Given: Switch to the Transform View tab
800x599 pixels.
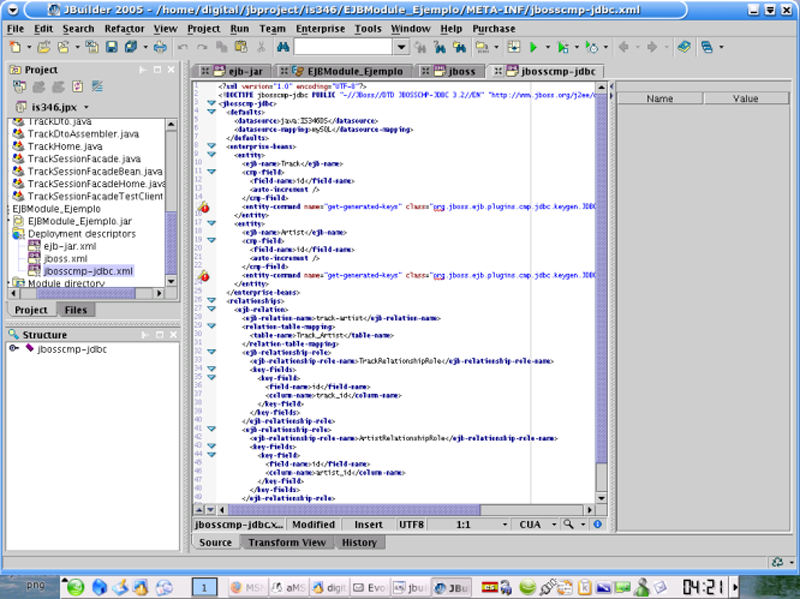Looking at the screenshot, I should coord(287,542).
